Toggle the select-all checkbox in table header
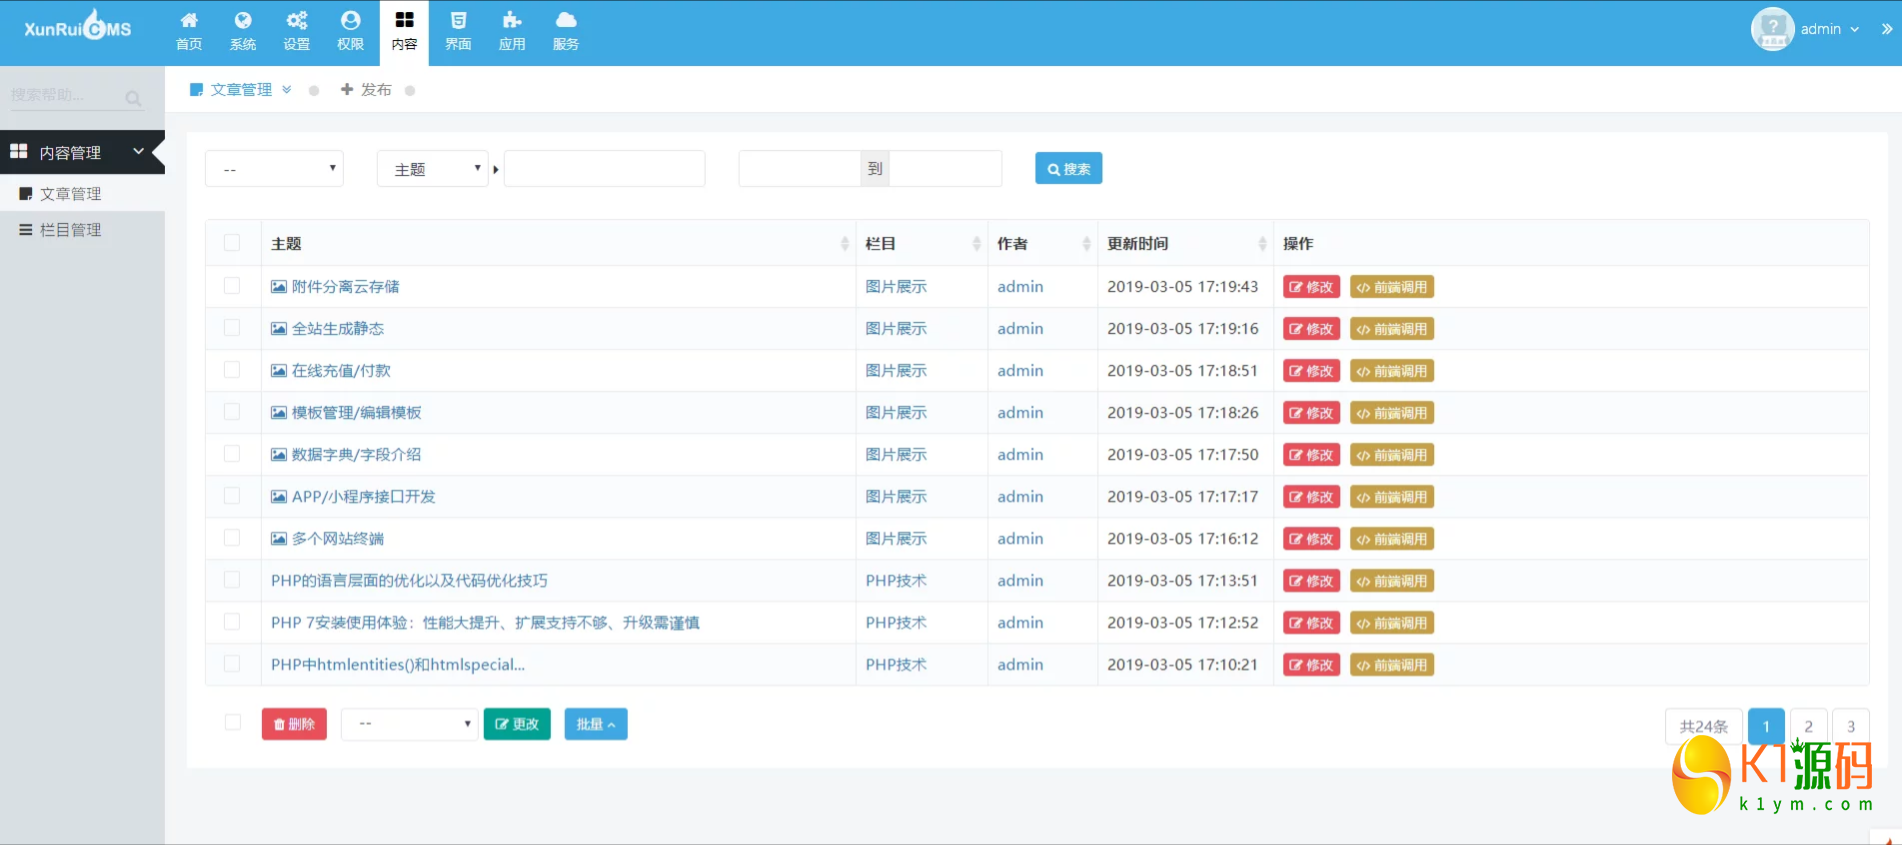The width and height of the screenshot is (1902, 845). click(x=232, y=243)
